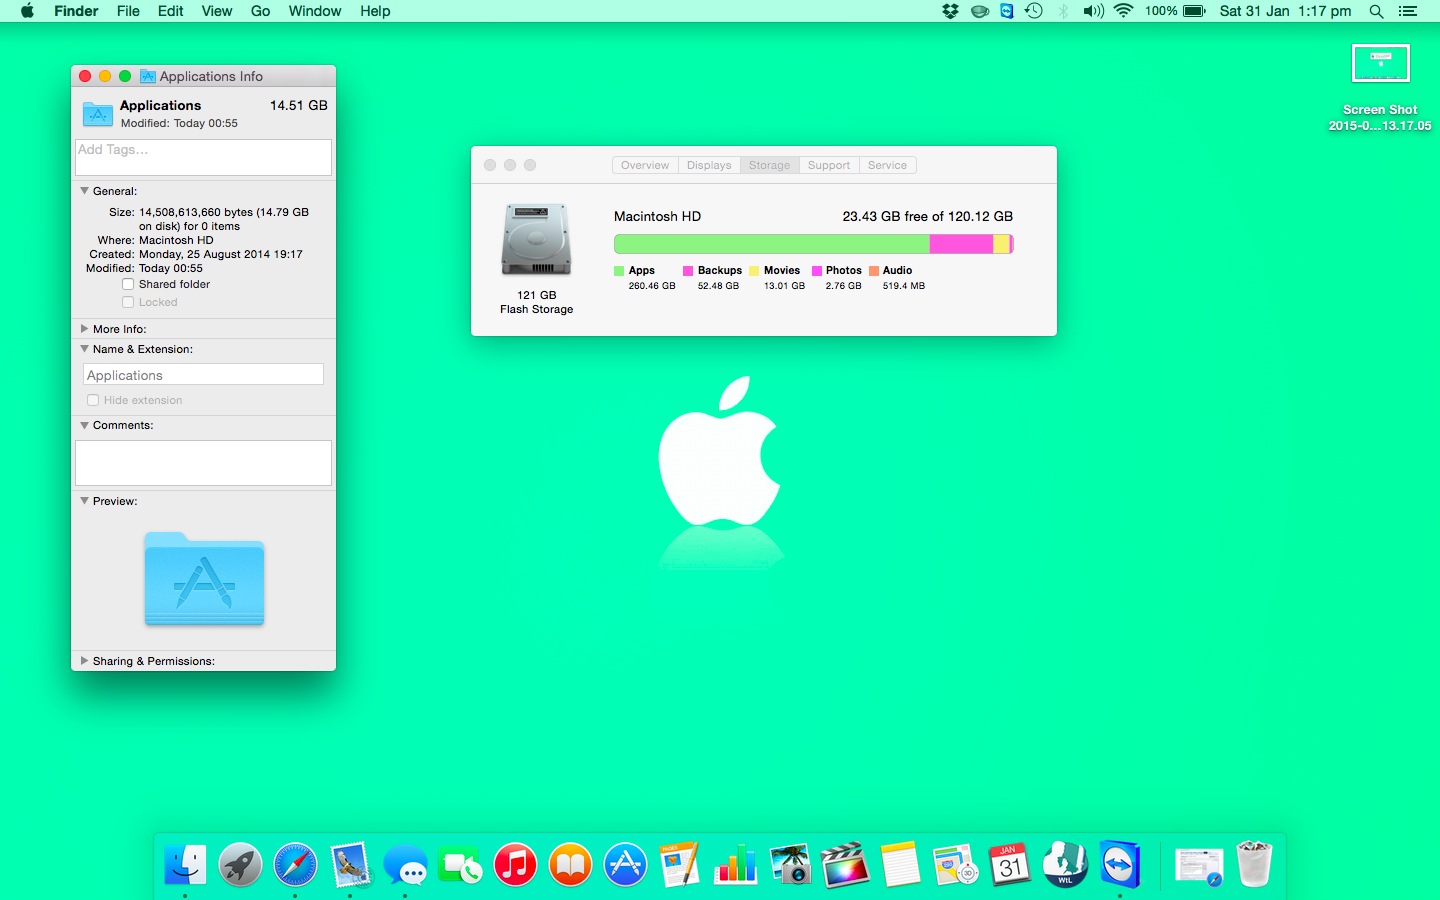
Task: Open the document stack beside the Trash
Action: click(x=1199, y=865)
